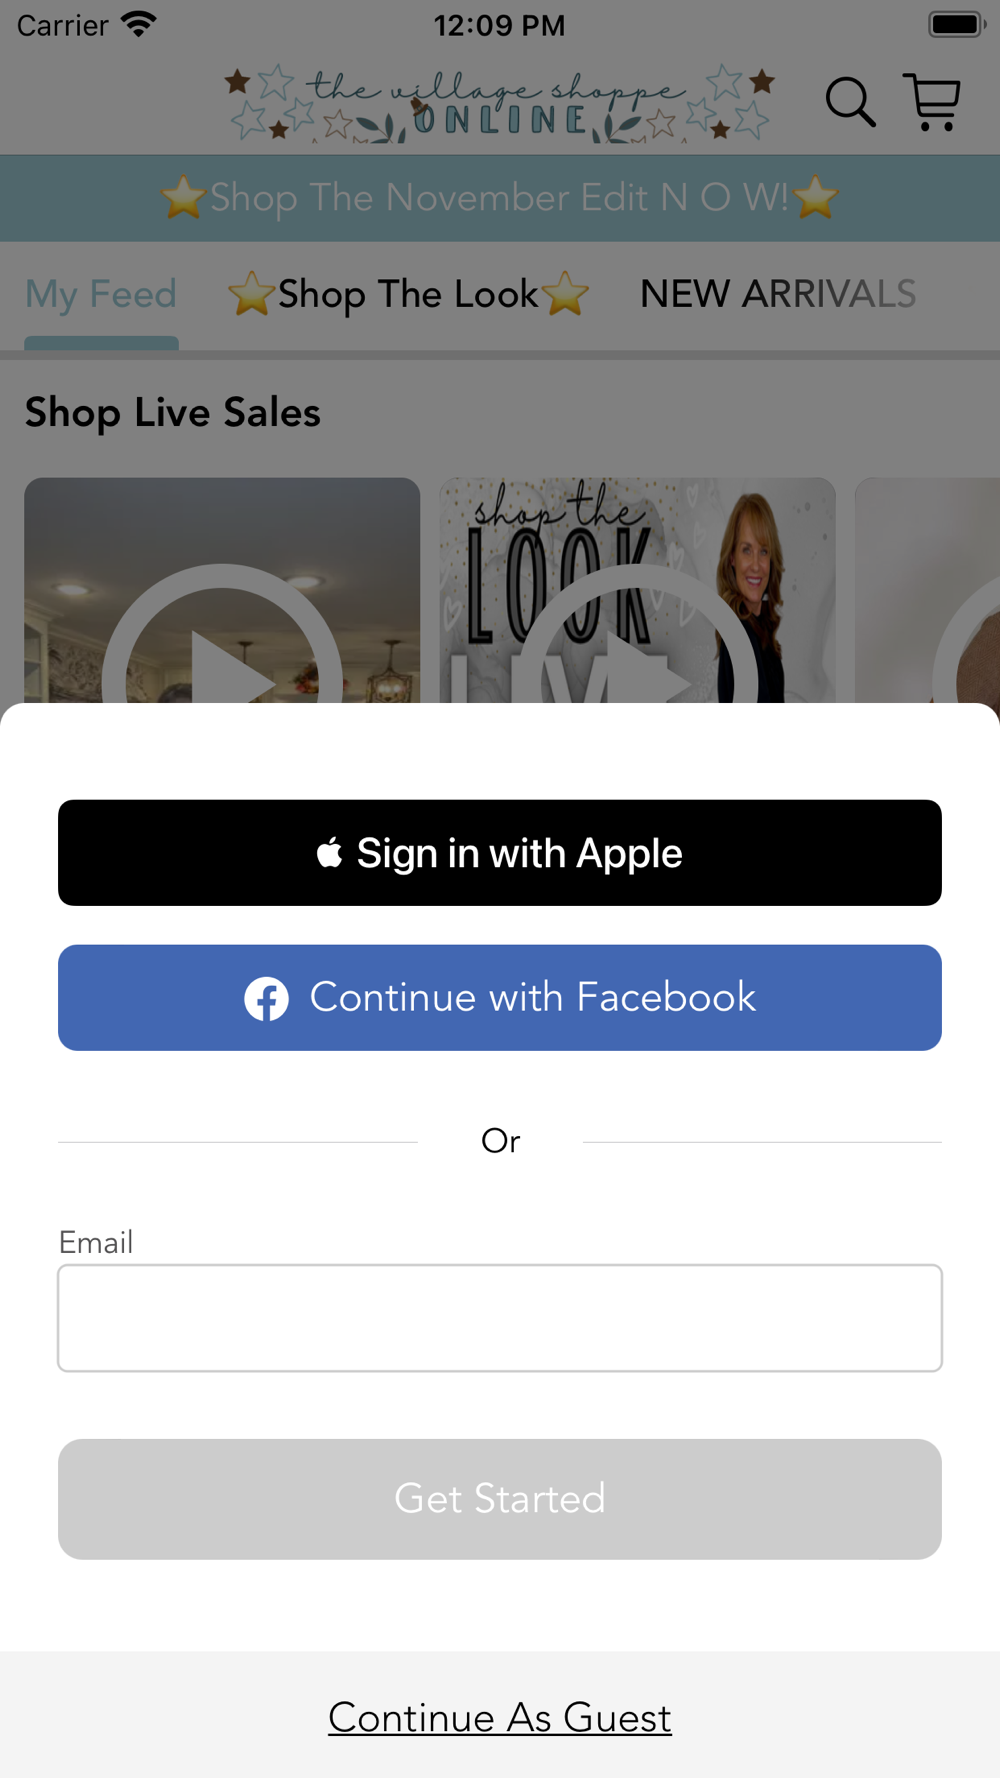Image resolution: width=1000 pixels, height=1778 pixels.
Task: Switch to Shop The Look tab
Action: point(409,295)
